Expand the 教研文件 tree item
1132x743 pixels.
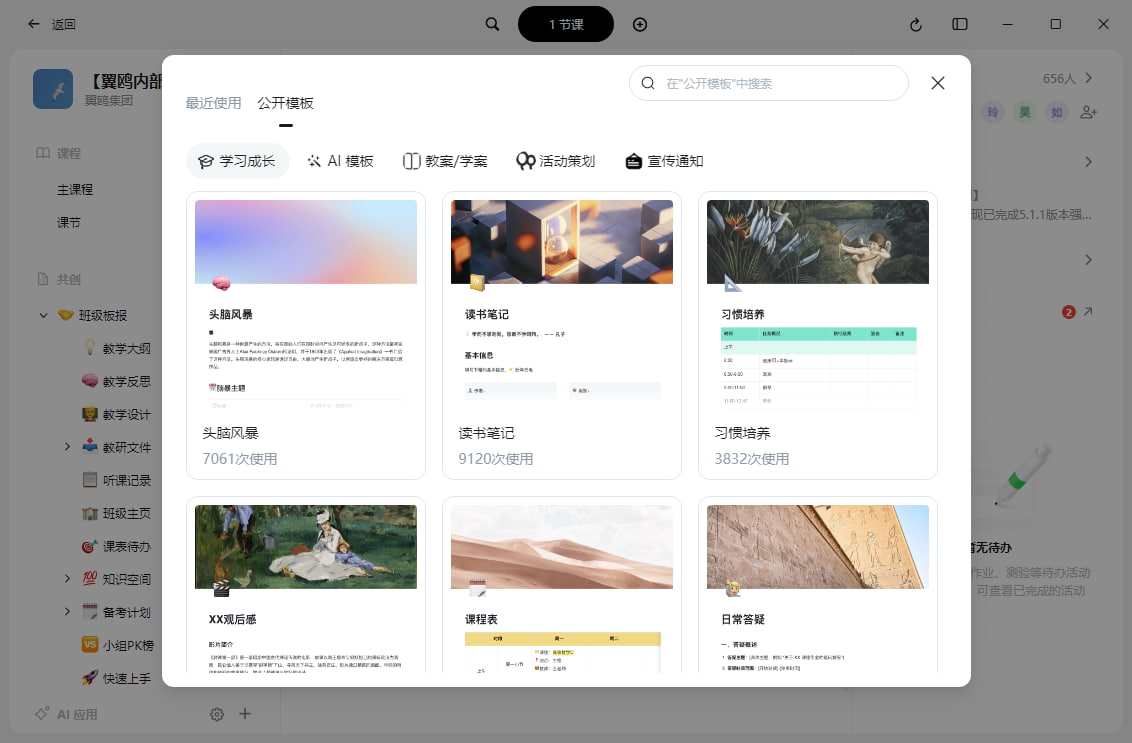point(67,447)
